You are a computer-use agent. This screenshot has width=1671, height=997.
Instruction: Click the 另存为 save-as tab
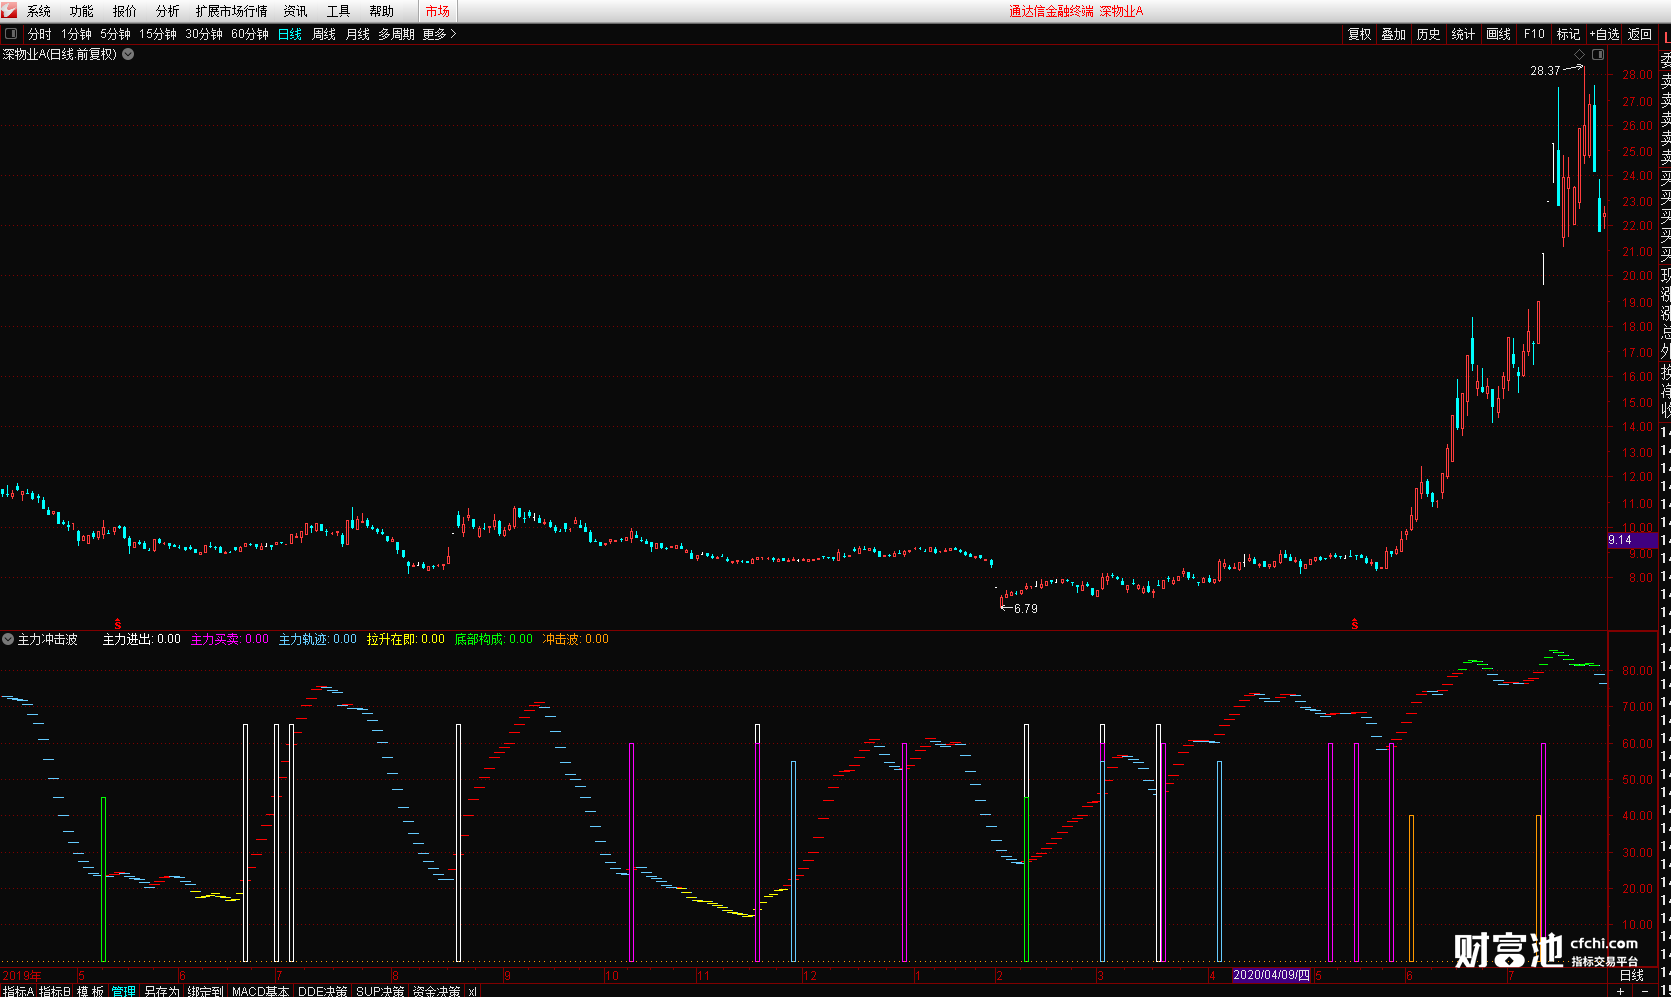[x=162, y=991]
